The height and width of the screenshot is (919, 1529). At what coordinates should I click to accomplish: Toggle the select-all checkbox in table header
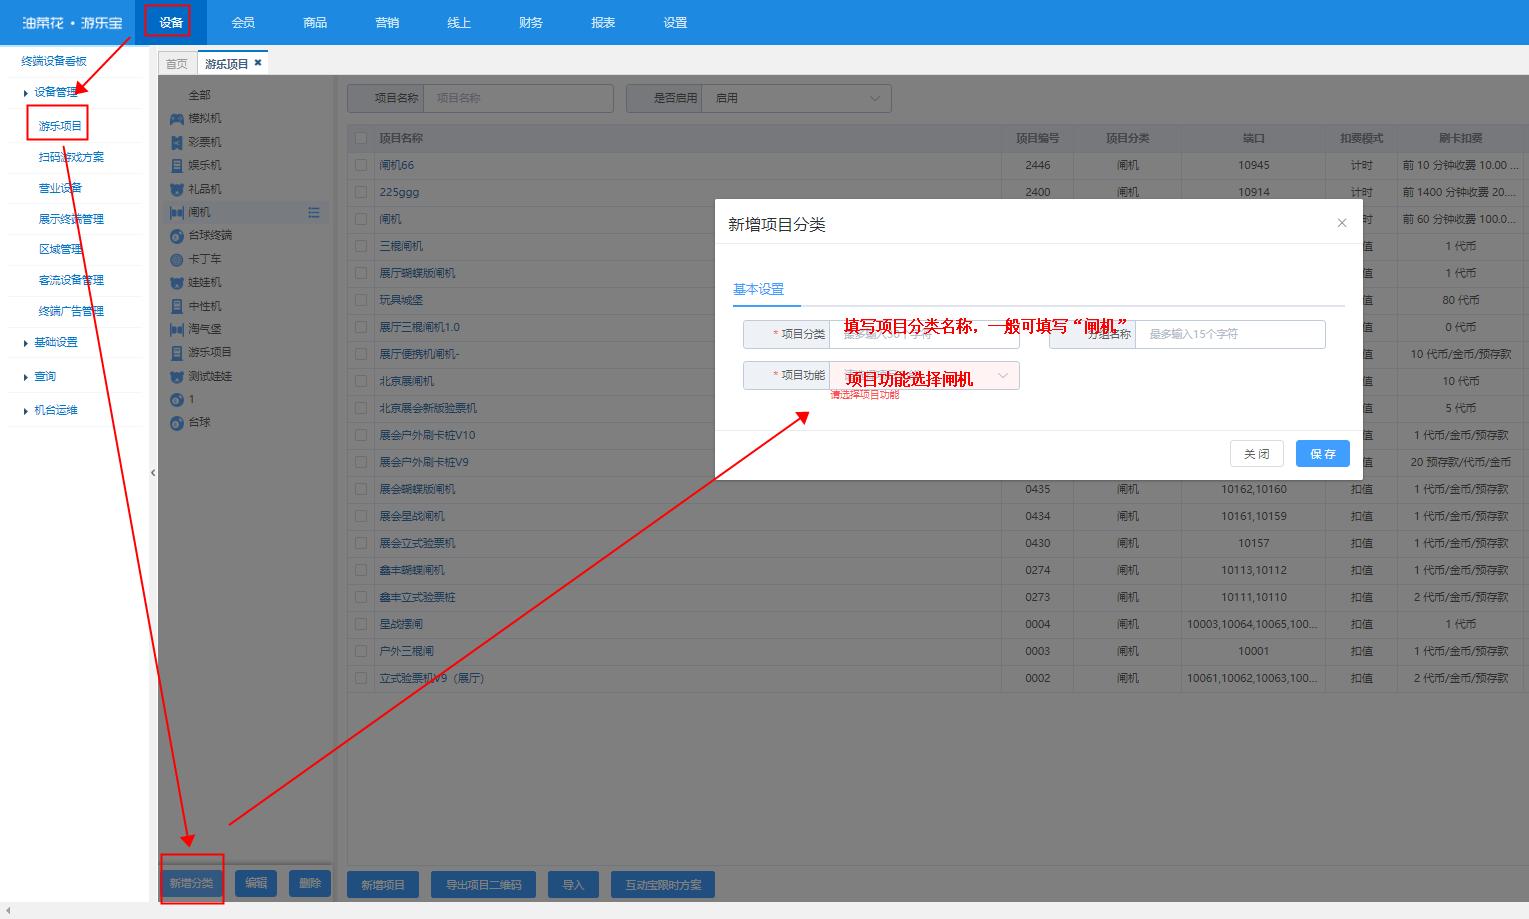pos(361,138)
